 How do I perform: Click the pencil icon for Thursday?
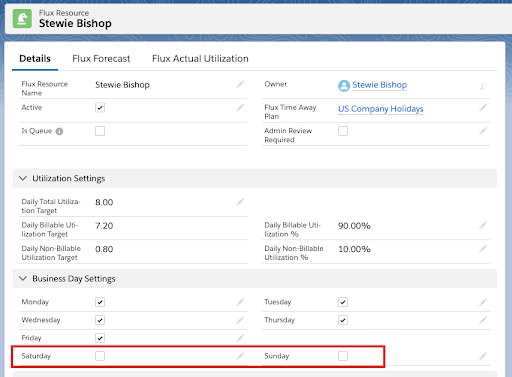(x=483, y=320)
